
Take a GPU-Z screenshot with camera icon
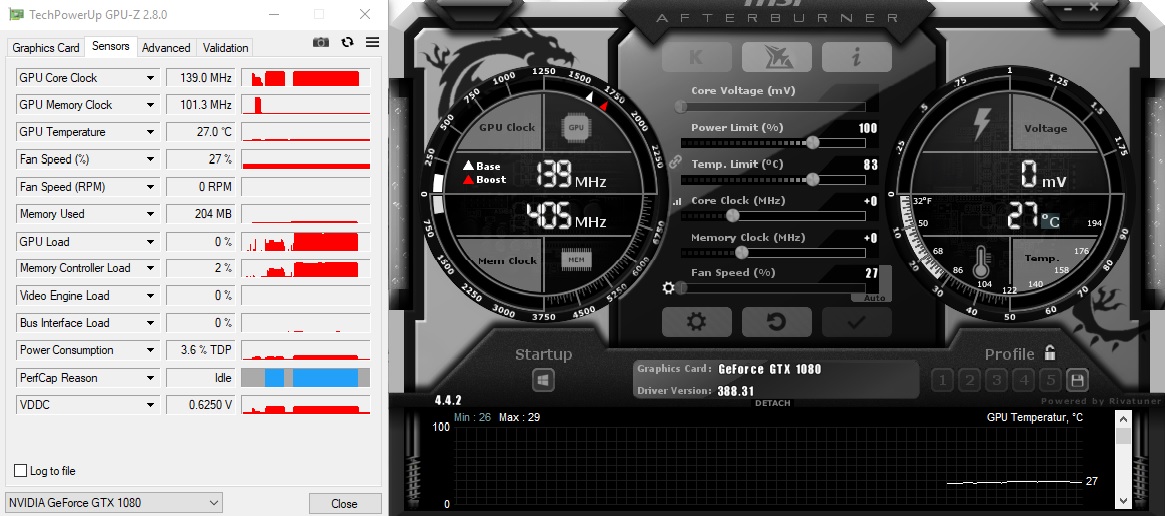point(320,42)
